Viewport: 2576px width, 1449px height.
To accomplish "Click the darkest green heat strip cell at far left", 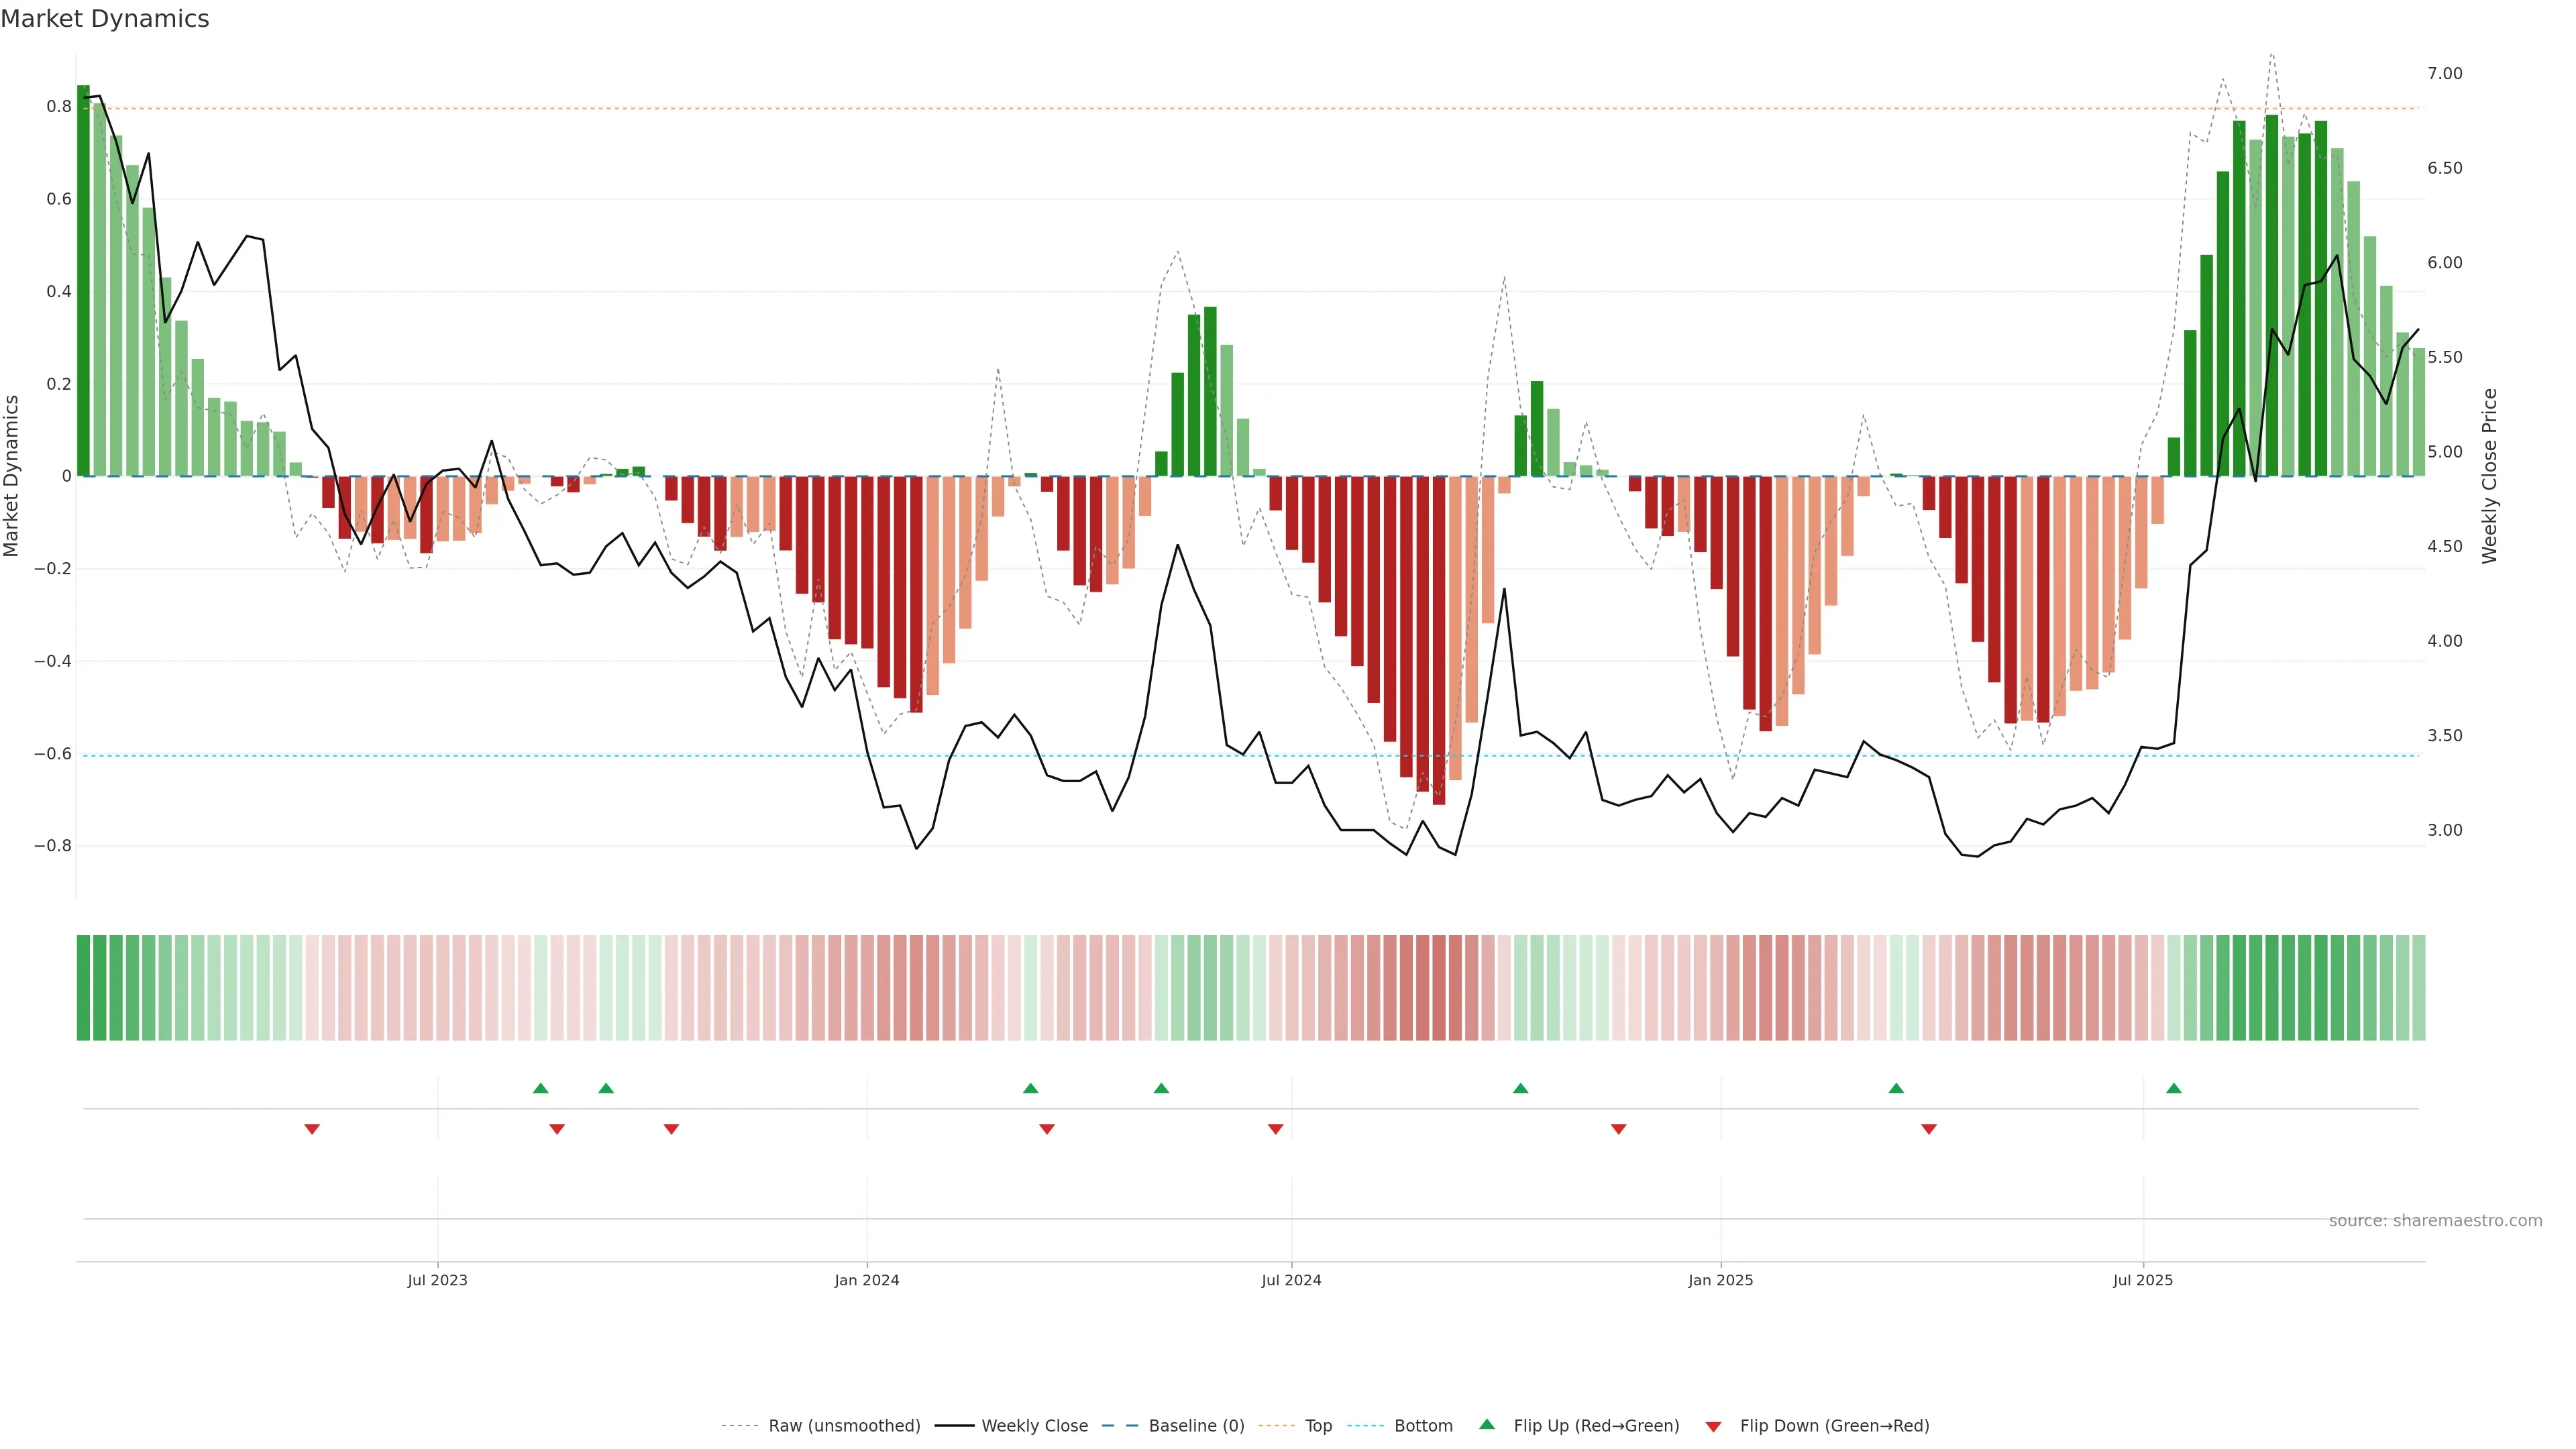I will 83,988.
